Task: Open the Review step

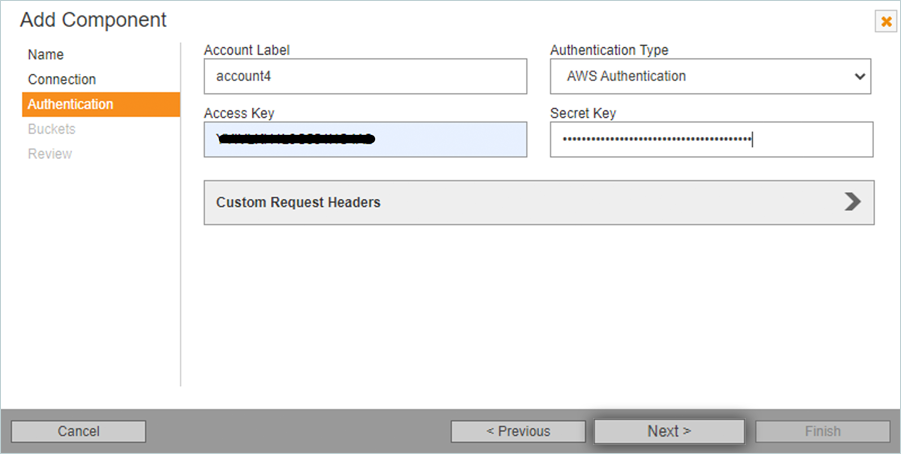Action: 50,154
